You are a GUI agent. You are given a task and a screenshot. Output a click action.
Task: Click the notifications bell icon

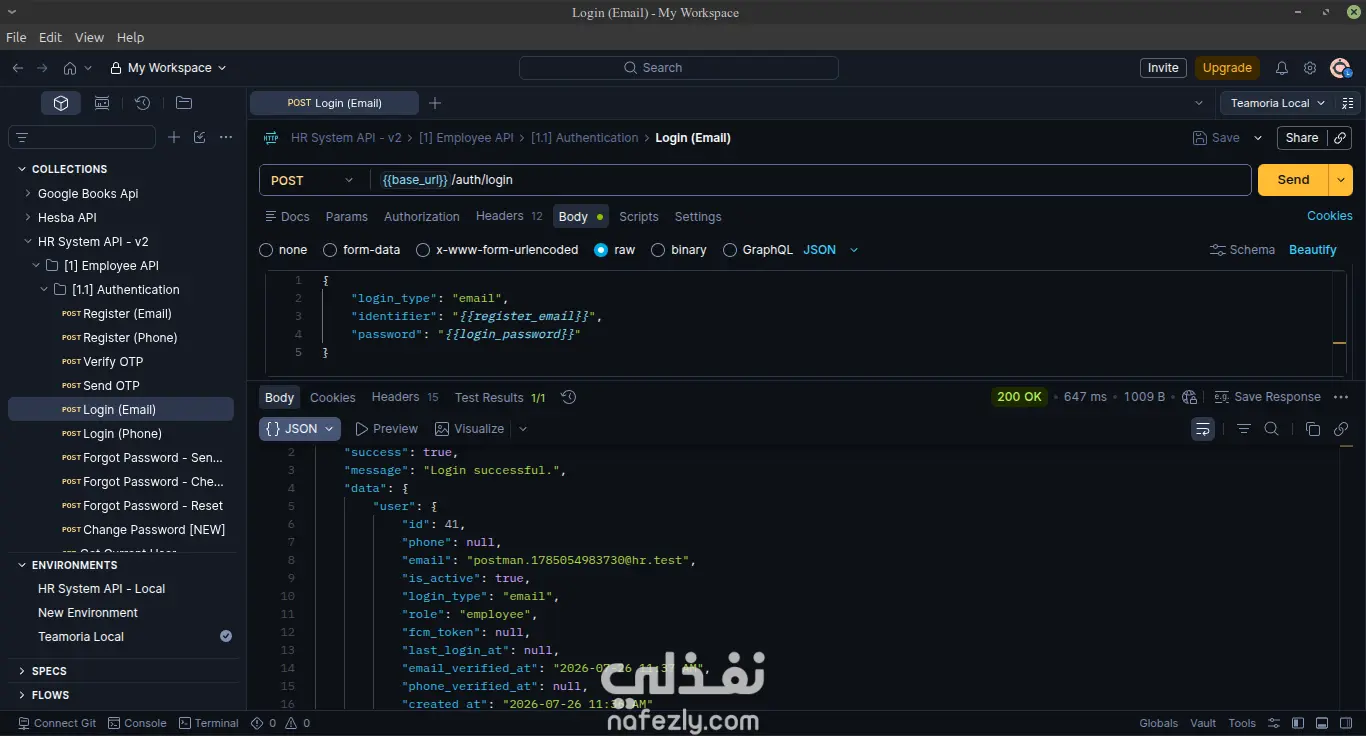coord(1281,68)
